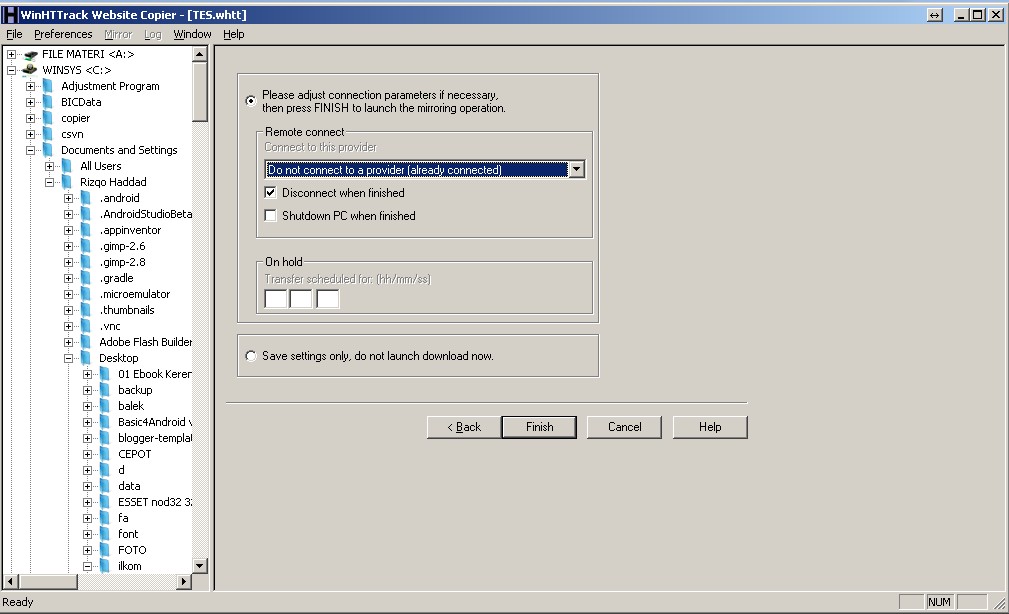Image resolution: width=1009 pixels, height=614 pixels.
Task: Go back with the Back button
Action: click(463, 427)
